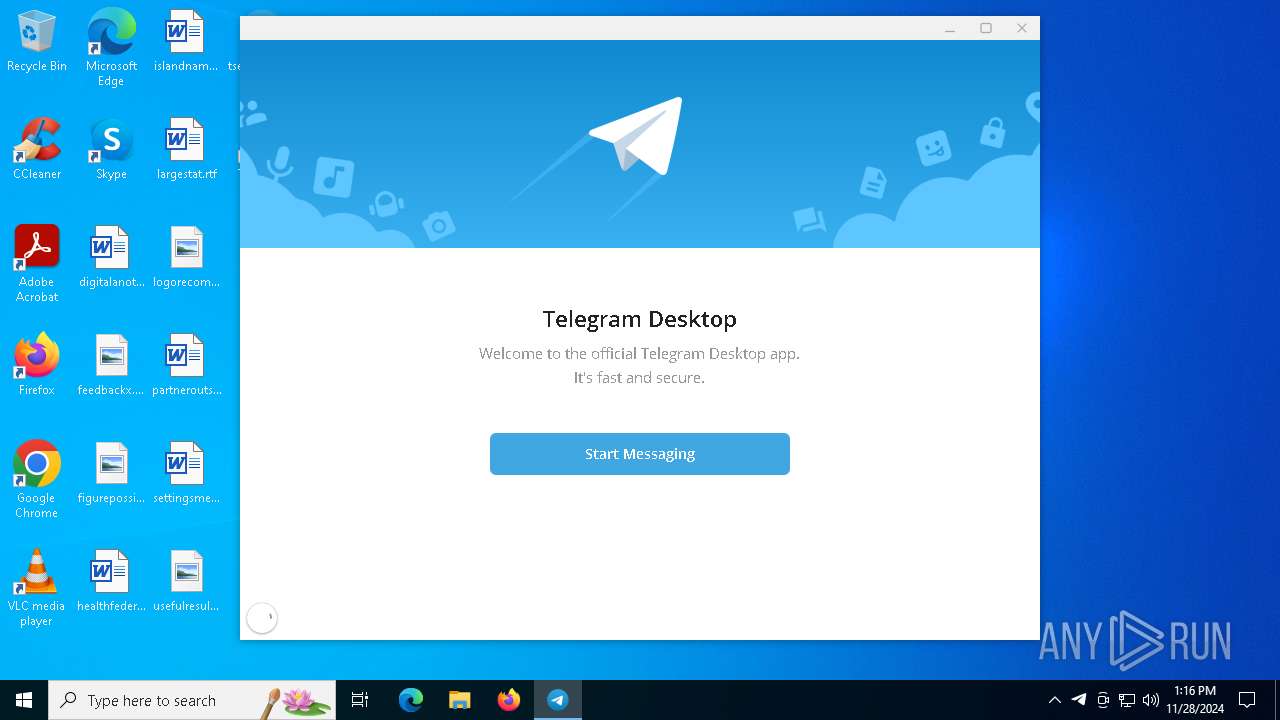Select the healthfeder... Word document icon
The width and height of the screenshot is (1280, 720).
point(111,582)
